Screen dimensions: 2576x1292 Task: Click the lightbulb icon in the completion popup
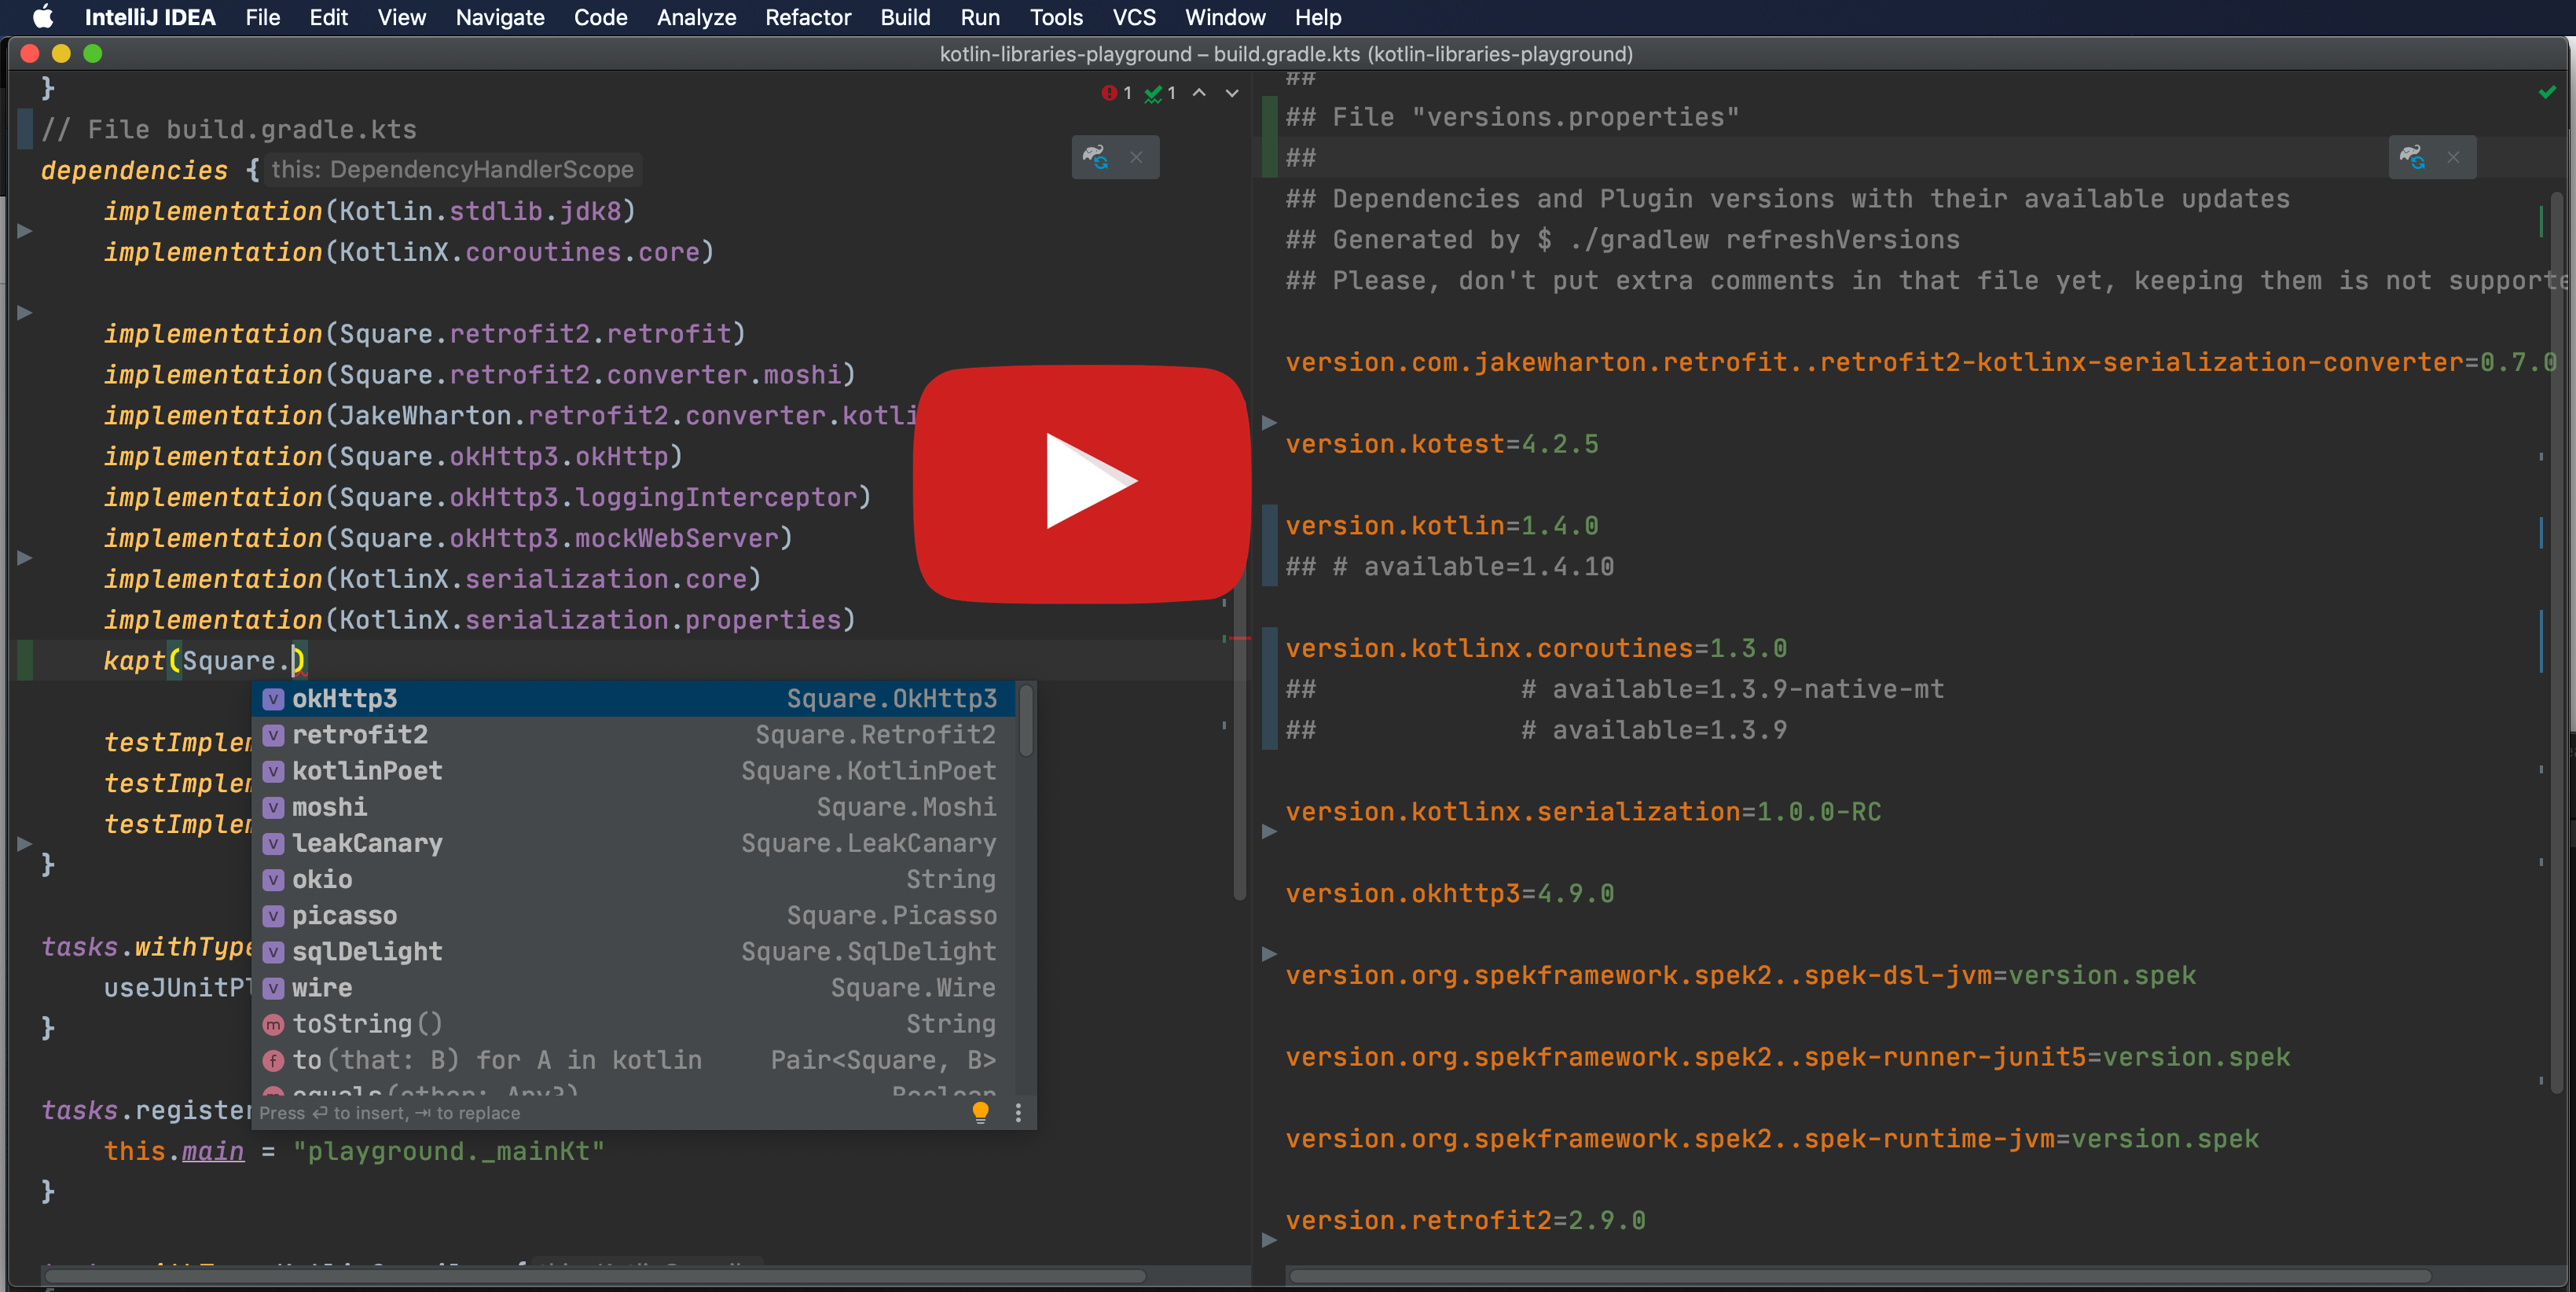(980, 1112)
